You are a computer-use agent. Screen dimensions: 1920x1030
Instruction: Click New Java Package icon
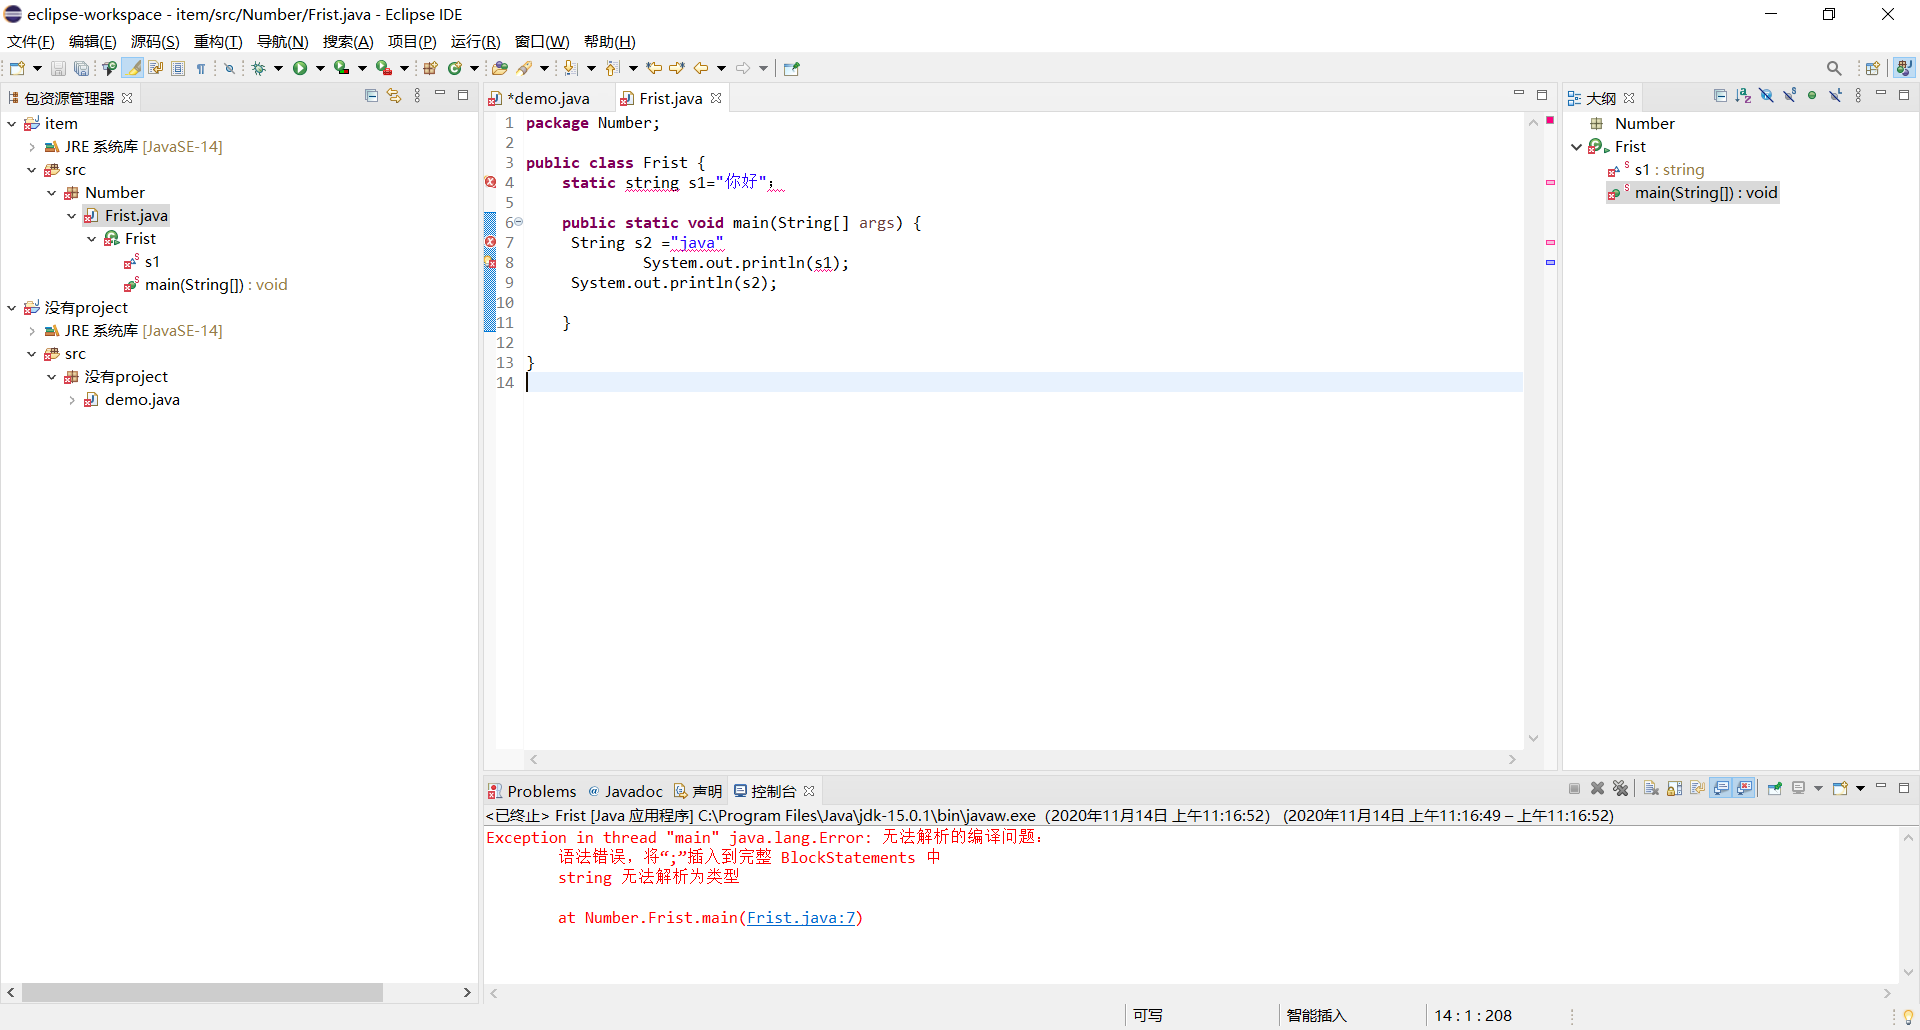(430, 68)
